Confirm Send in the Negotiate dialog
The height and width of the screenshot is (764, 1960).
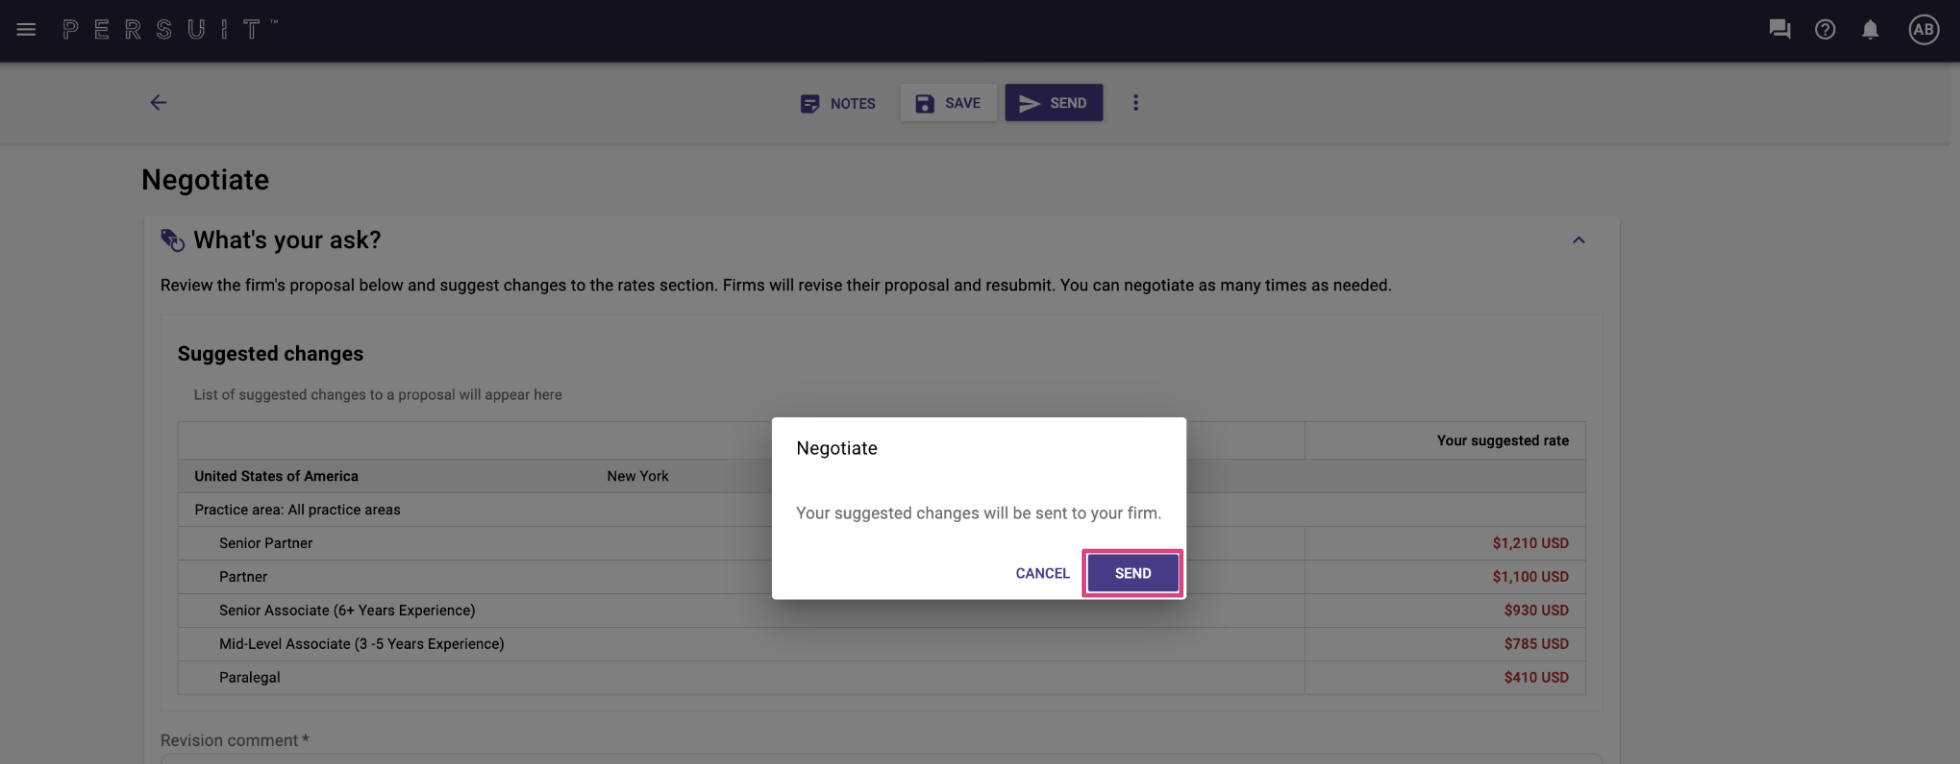point(1133,573)
